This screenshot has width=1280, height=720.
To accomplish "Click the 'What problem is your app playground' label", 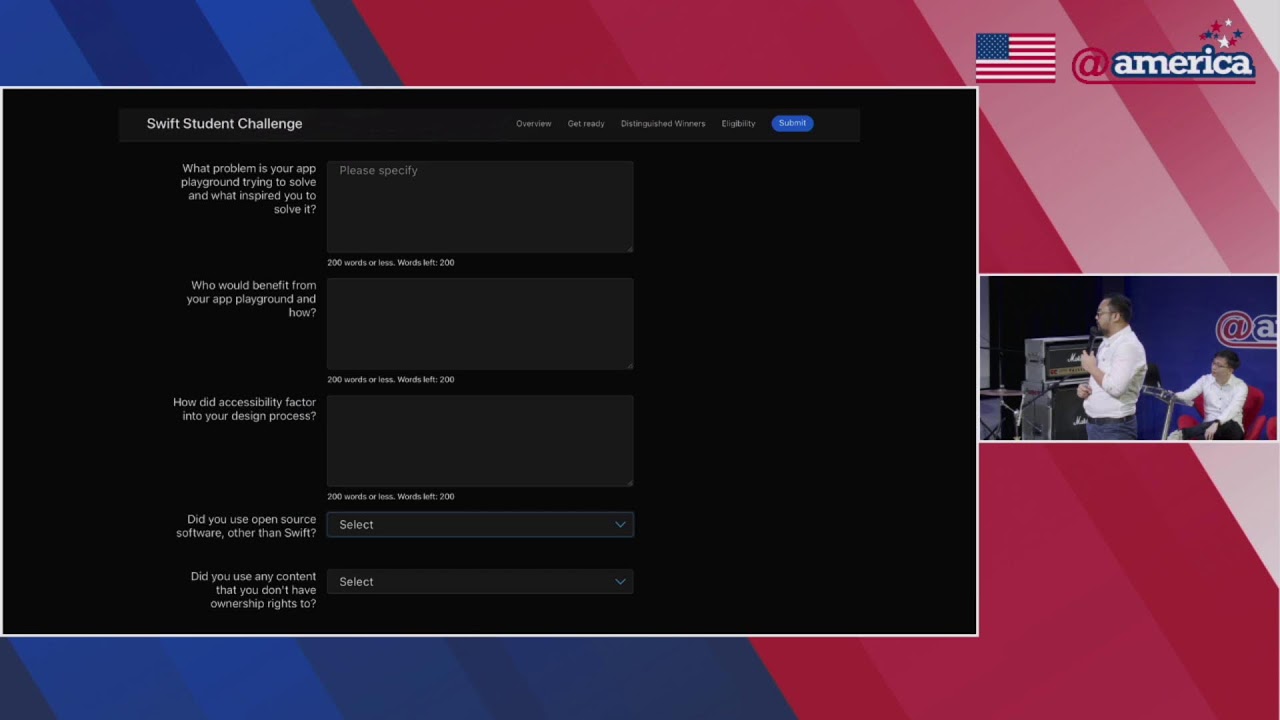I will pos(248,189).
